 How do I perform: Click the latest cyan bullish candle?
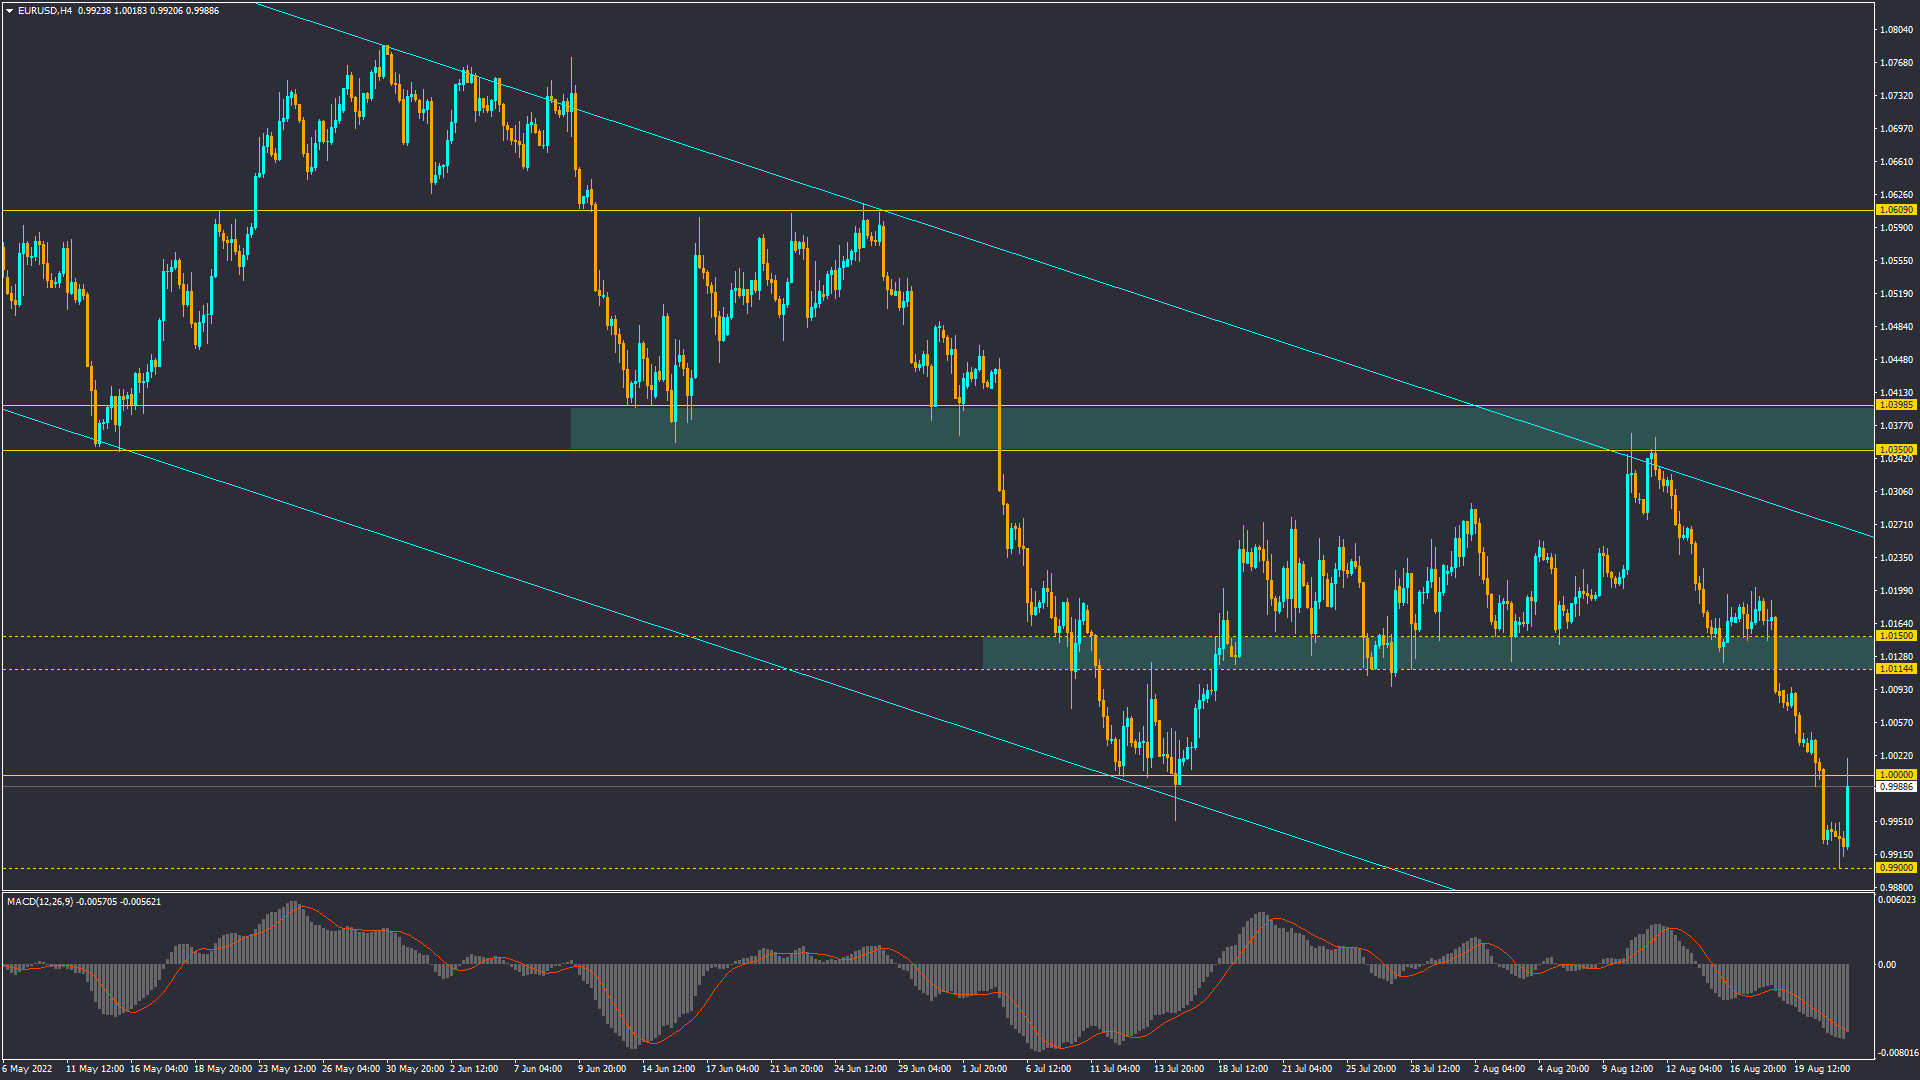click(1847, 815)
